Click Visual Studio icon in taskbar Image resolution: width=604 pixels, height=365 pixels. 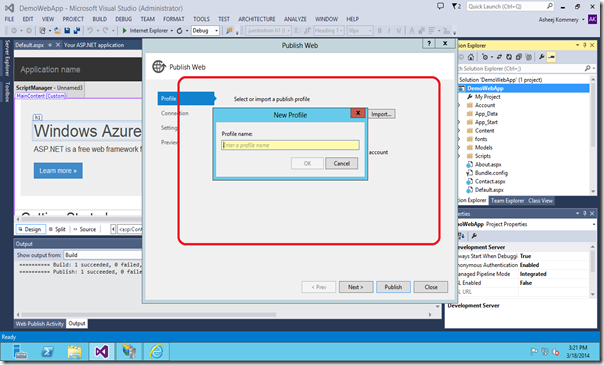click(x=102, y=352)
